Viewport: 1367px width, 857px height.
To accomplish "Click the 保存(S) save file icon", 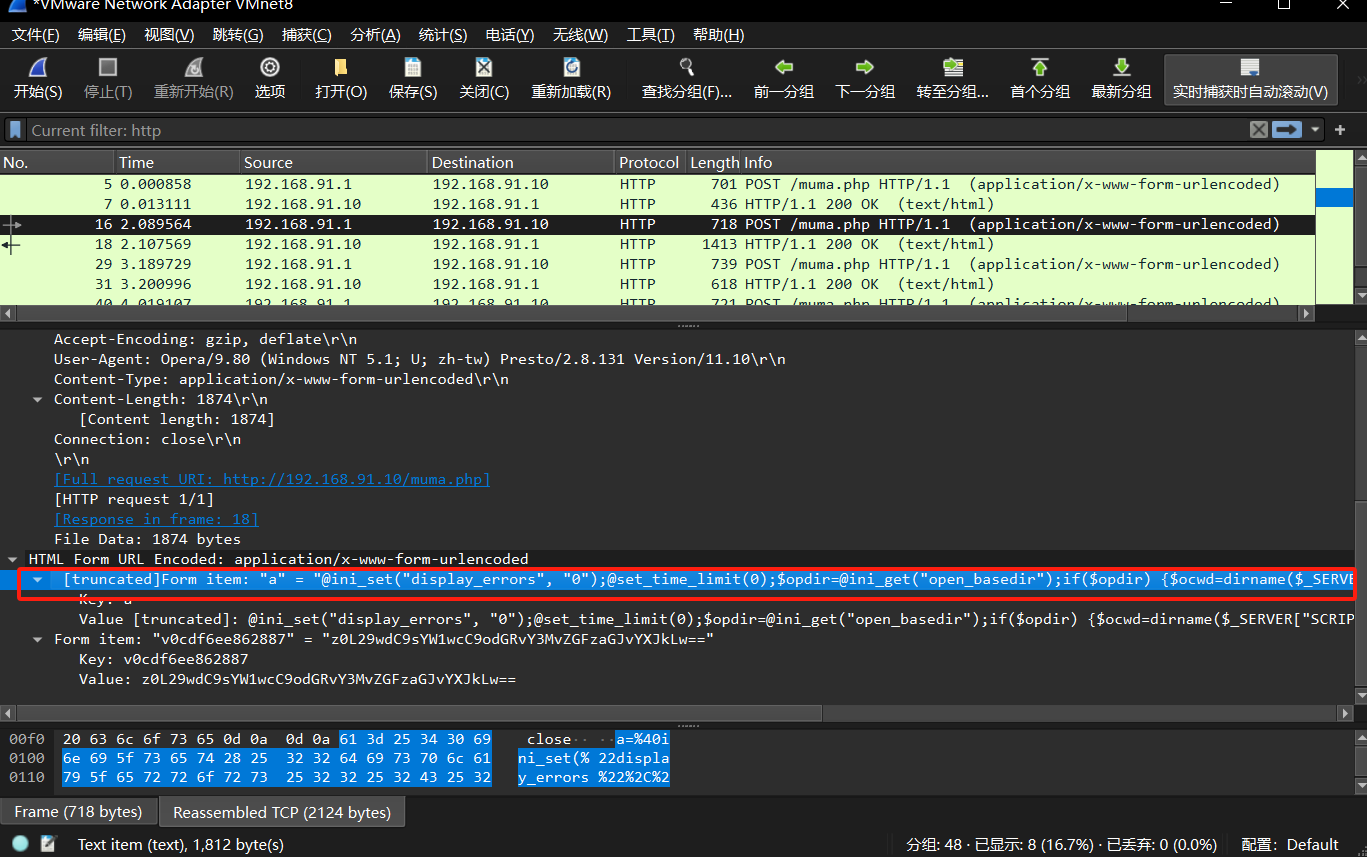I will coord(413,68).
